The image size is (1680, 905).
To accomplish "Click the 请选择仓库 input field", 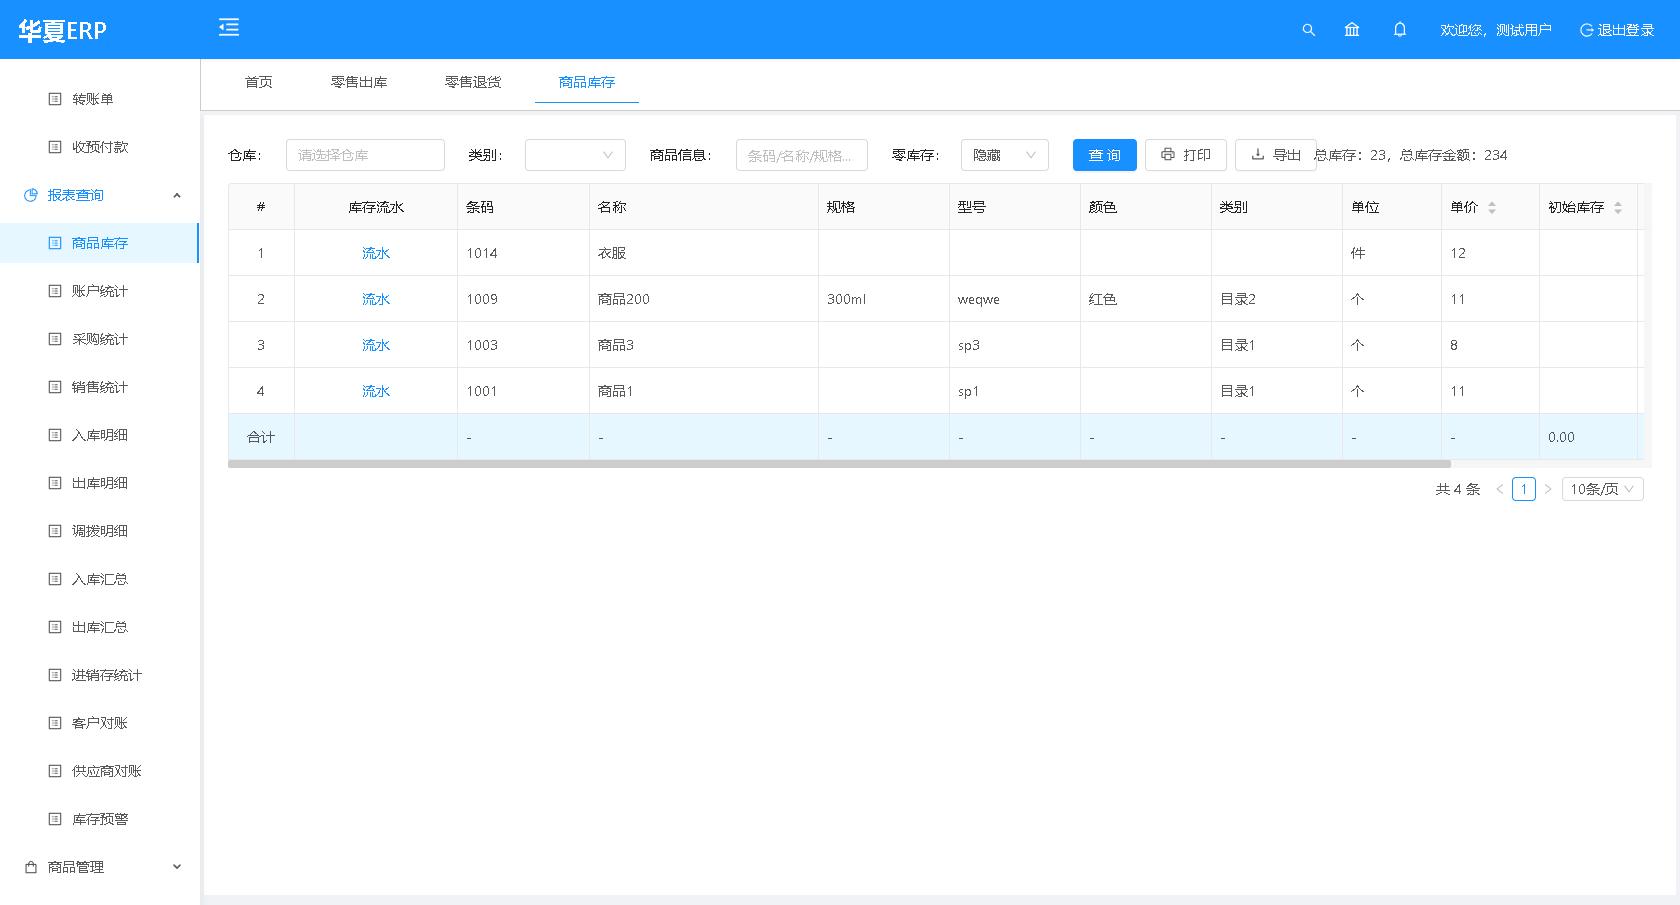I will pyautogui.click(x=364, y=155).
